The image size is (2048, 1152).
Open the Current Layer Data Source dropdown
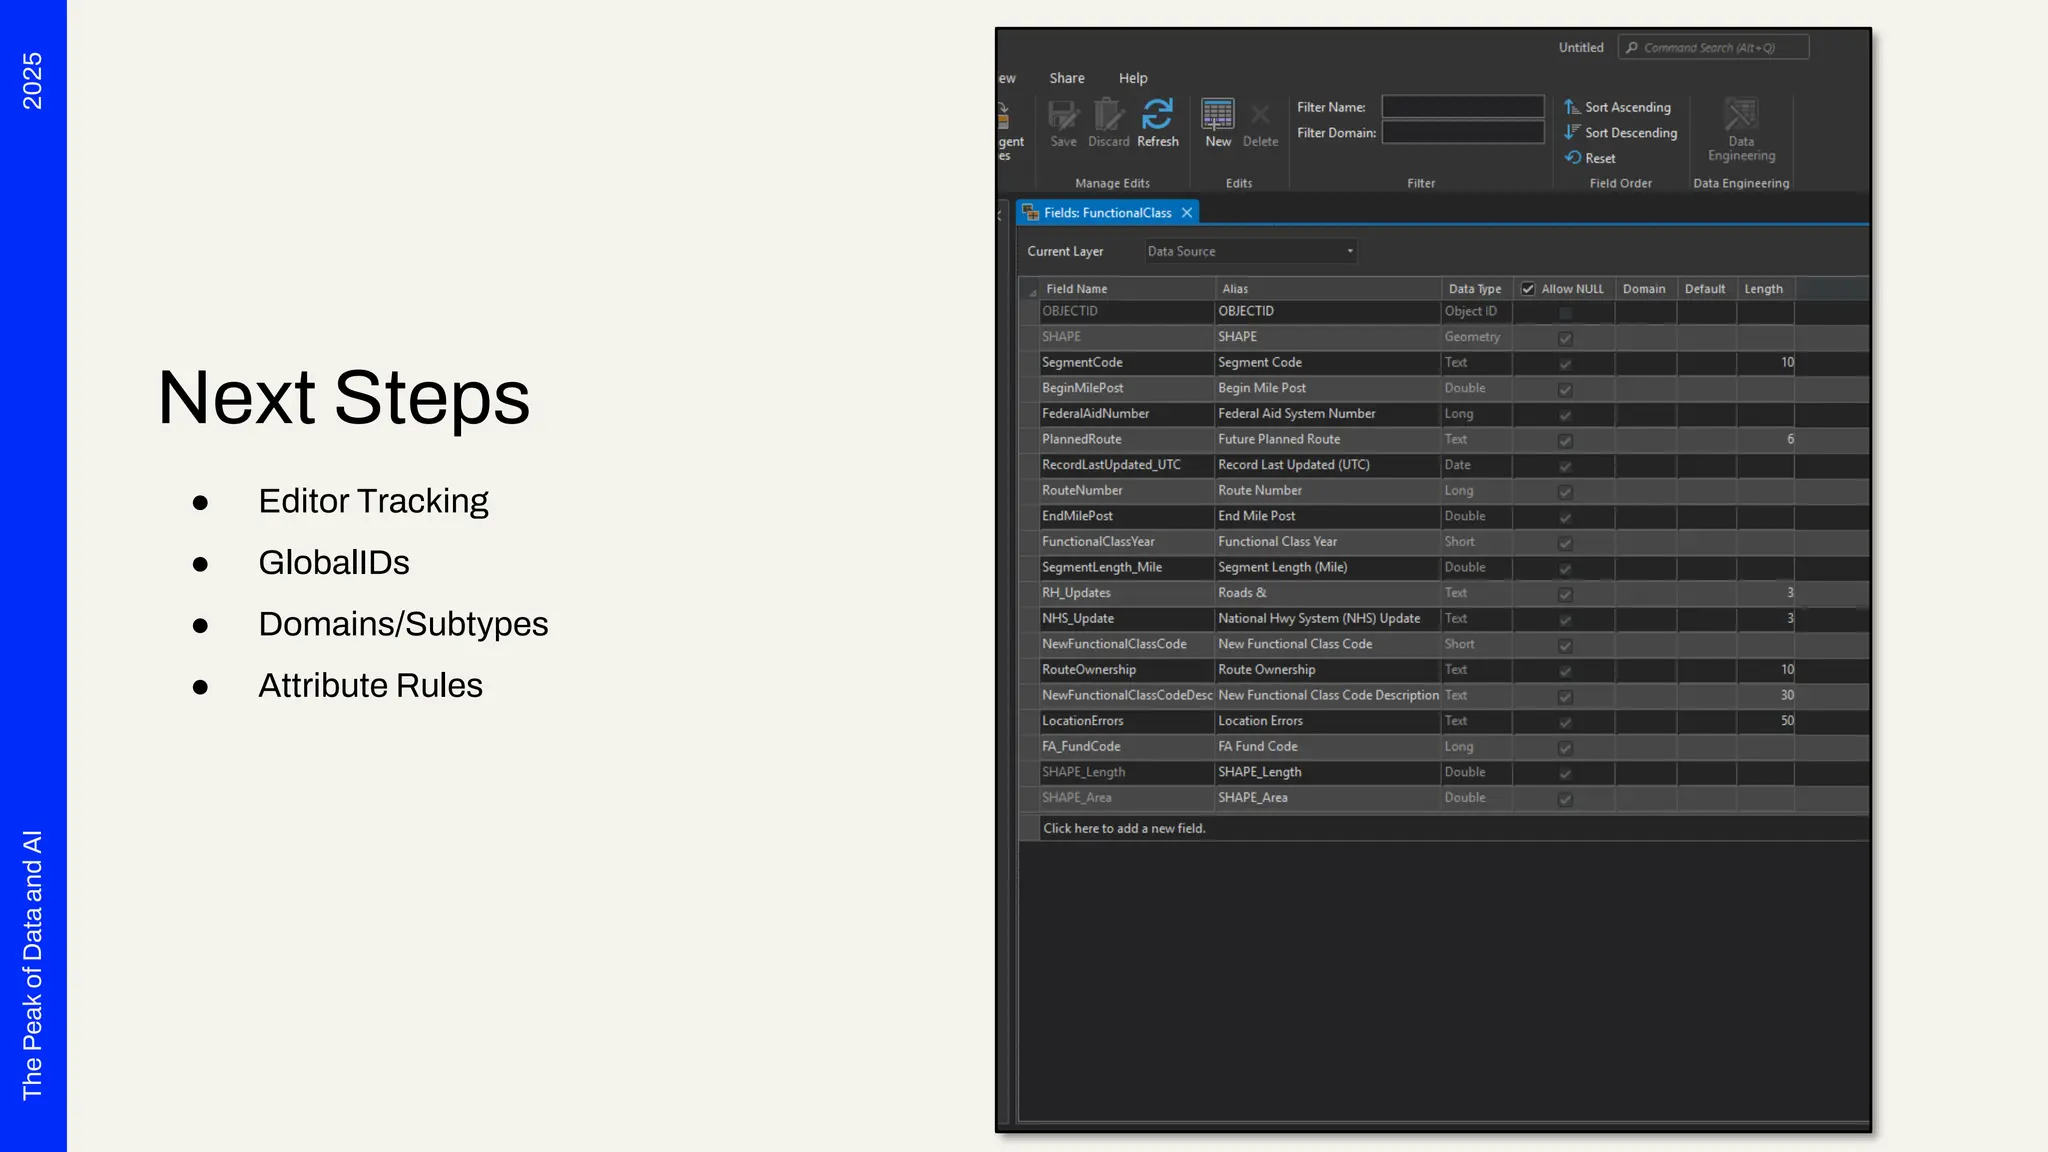pos(1250,252)
